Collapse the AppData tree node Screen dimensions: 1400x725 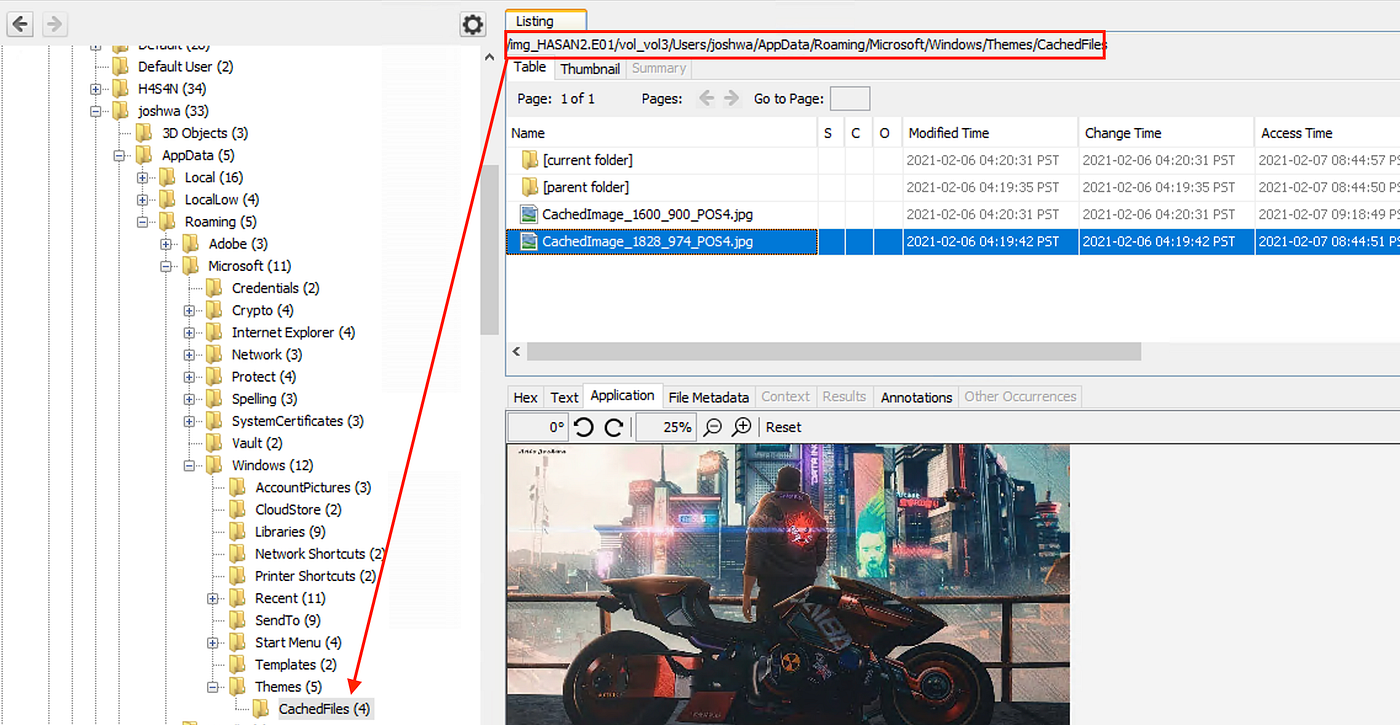pyautogui.click(x=119, y=155)
